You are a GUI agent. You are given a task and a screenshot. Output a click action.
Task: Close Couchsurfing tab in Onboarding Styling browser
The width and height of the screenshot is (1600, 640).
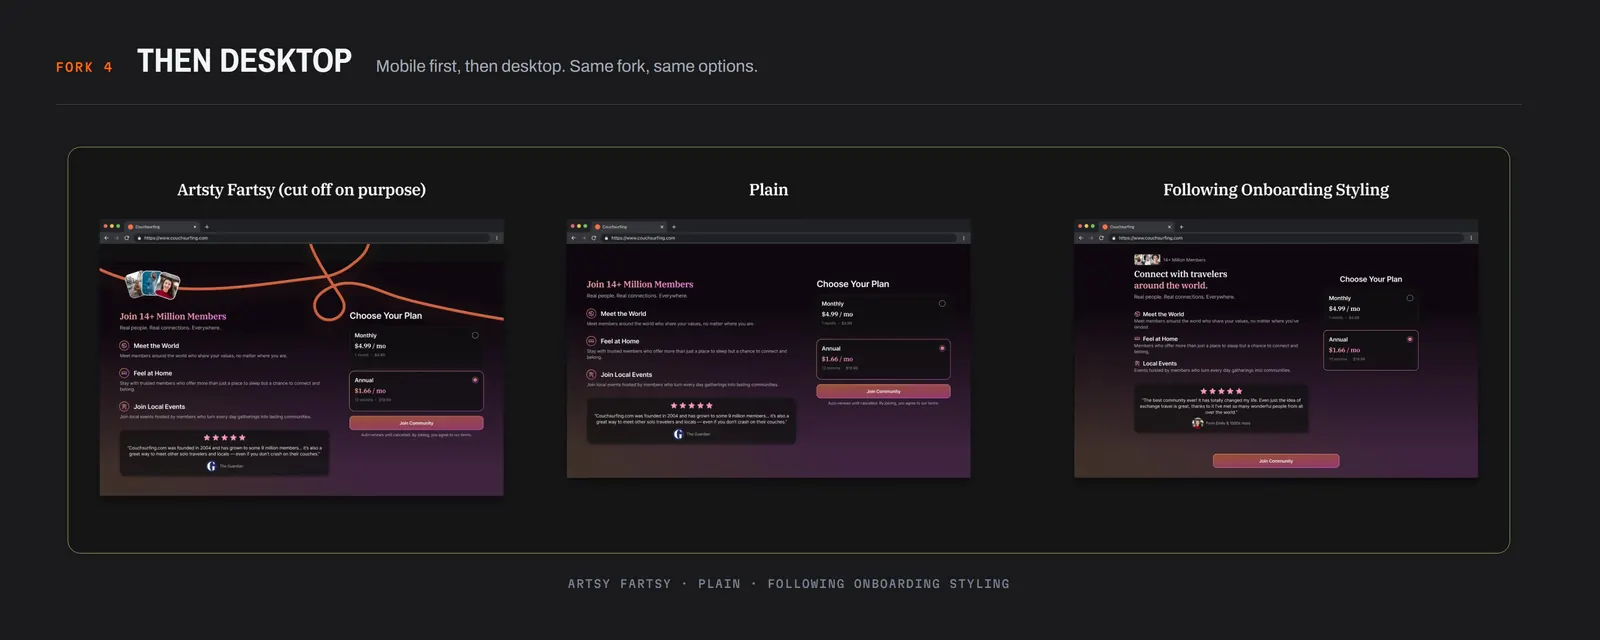(x=1170, y=227)
